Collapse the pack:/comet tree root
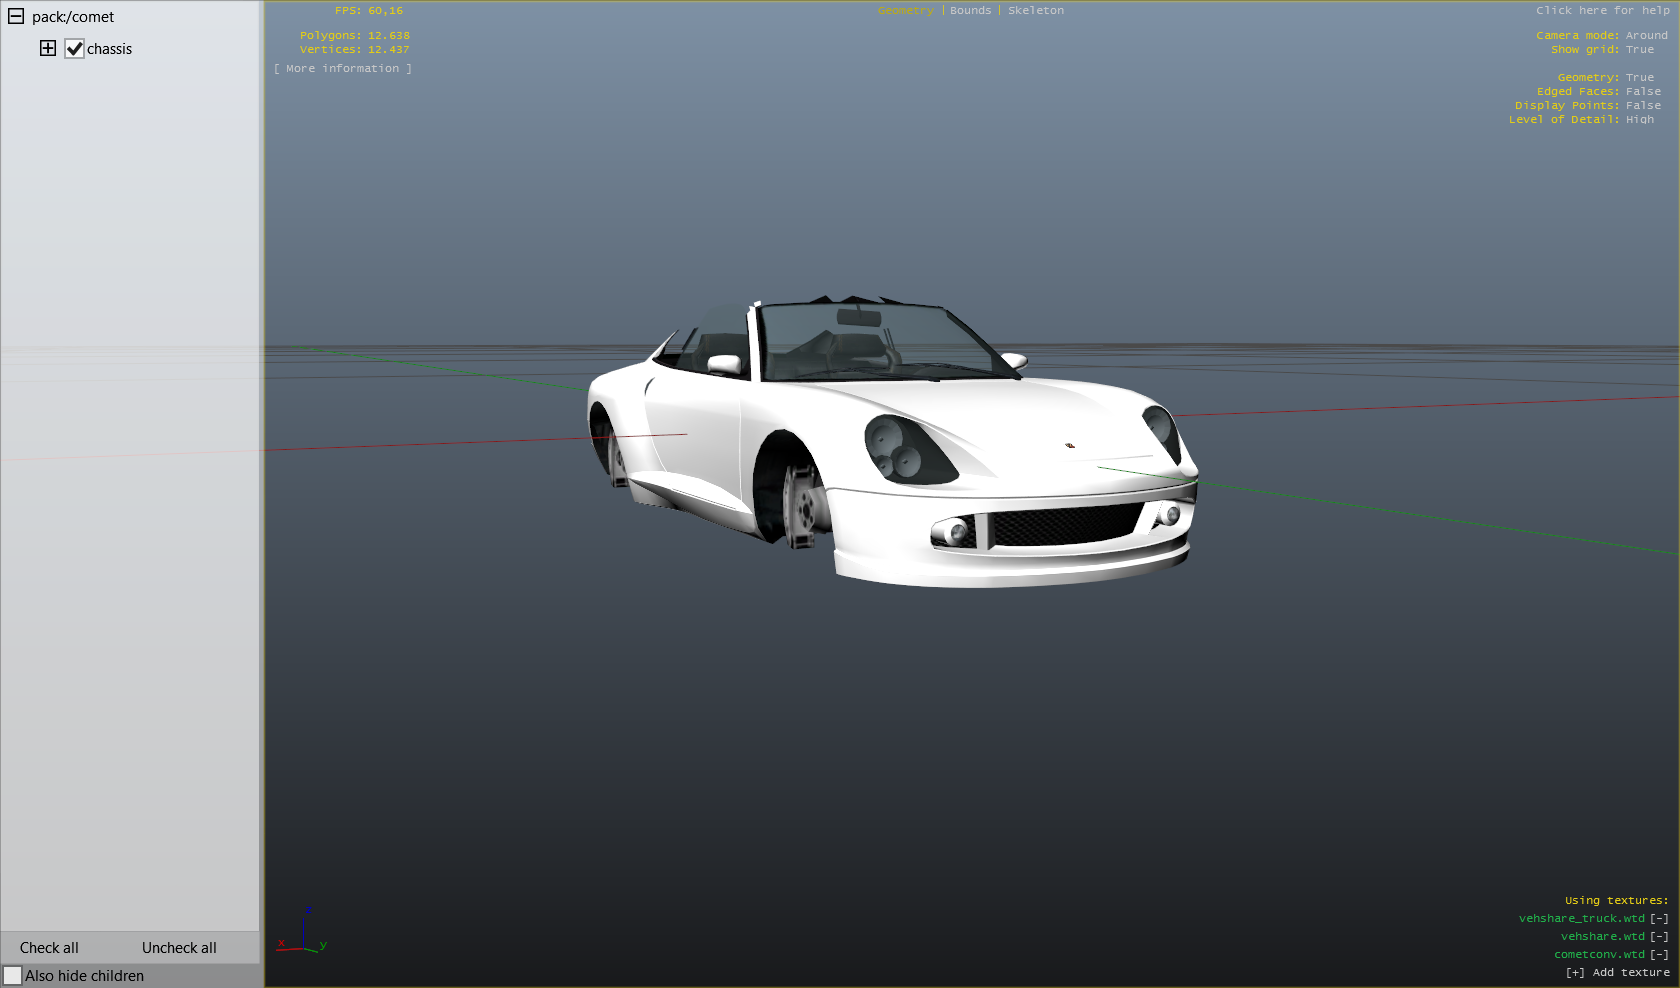The height and width of the screenshot is (988, 1680). tap(16, 16)
